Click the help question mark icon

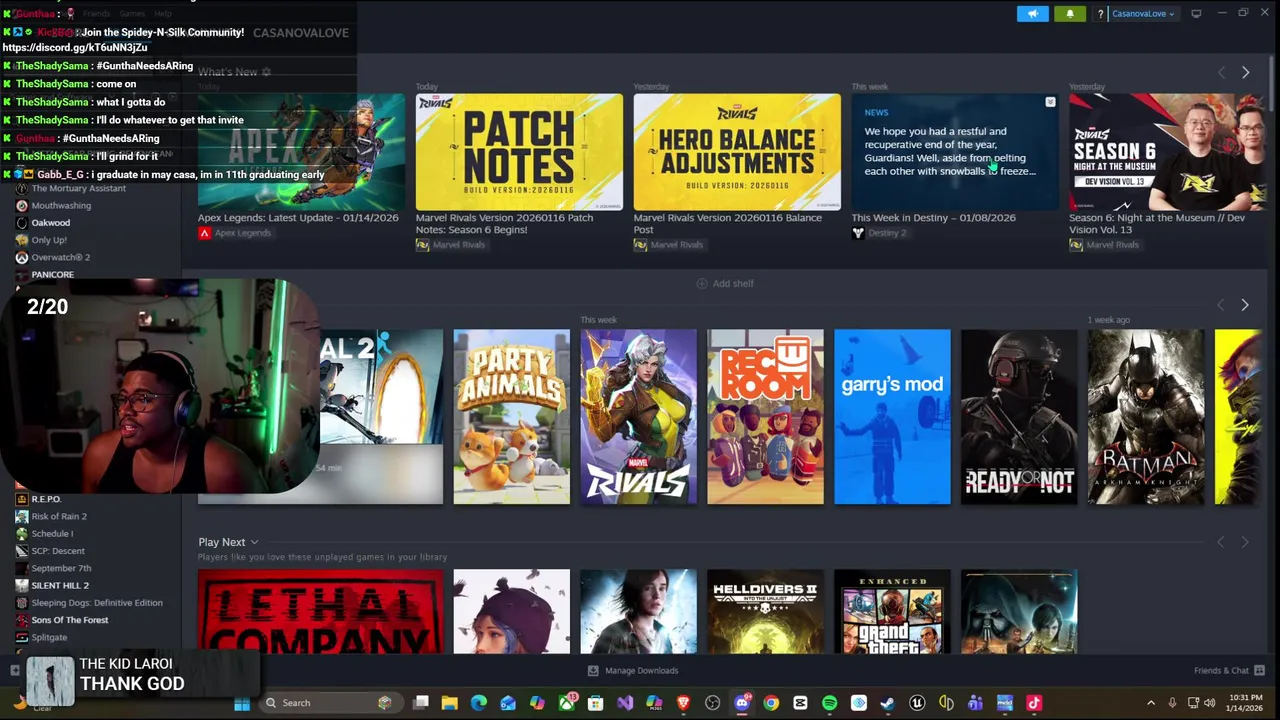click(1100, 14)
